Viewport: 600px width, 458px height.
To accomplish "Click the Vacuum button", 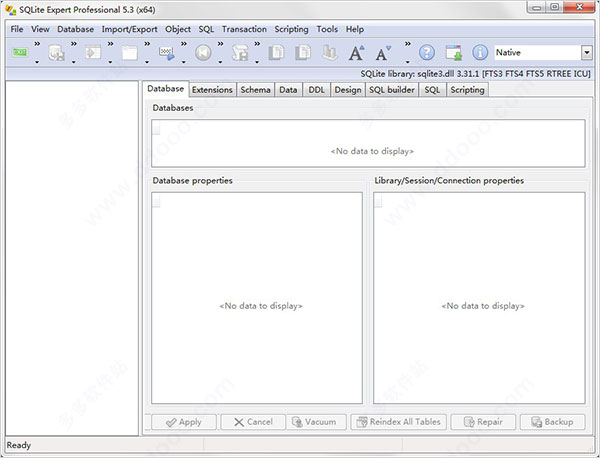I will (316, 422).
